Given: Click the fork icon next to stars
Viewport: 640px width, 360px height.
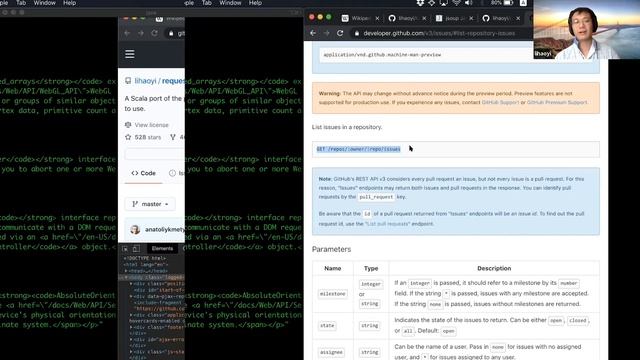Looking at the screenshot, I should coord(173,137).
